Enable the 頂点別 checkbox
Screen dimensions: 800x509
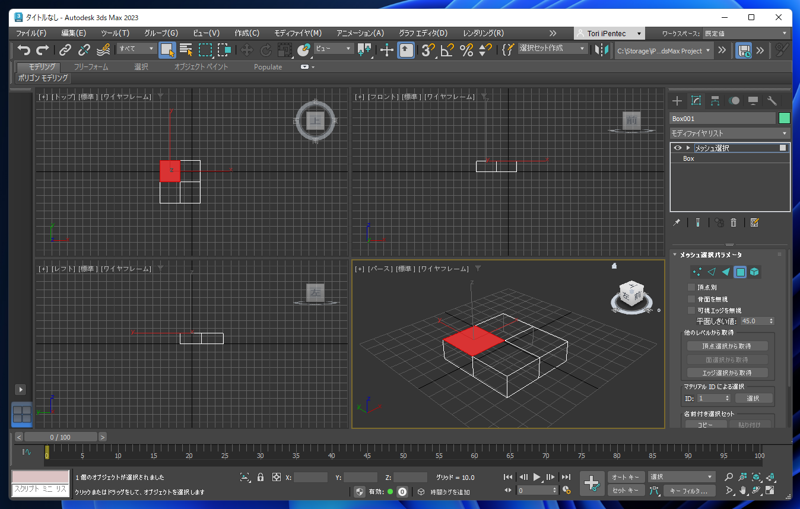click(x=691, y=288)
